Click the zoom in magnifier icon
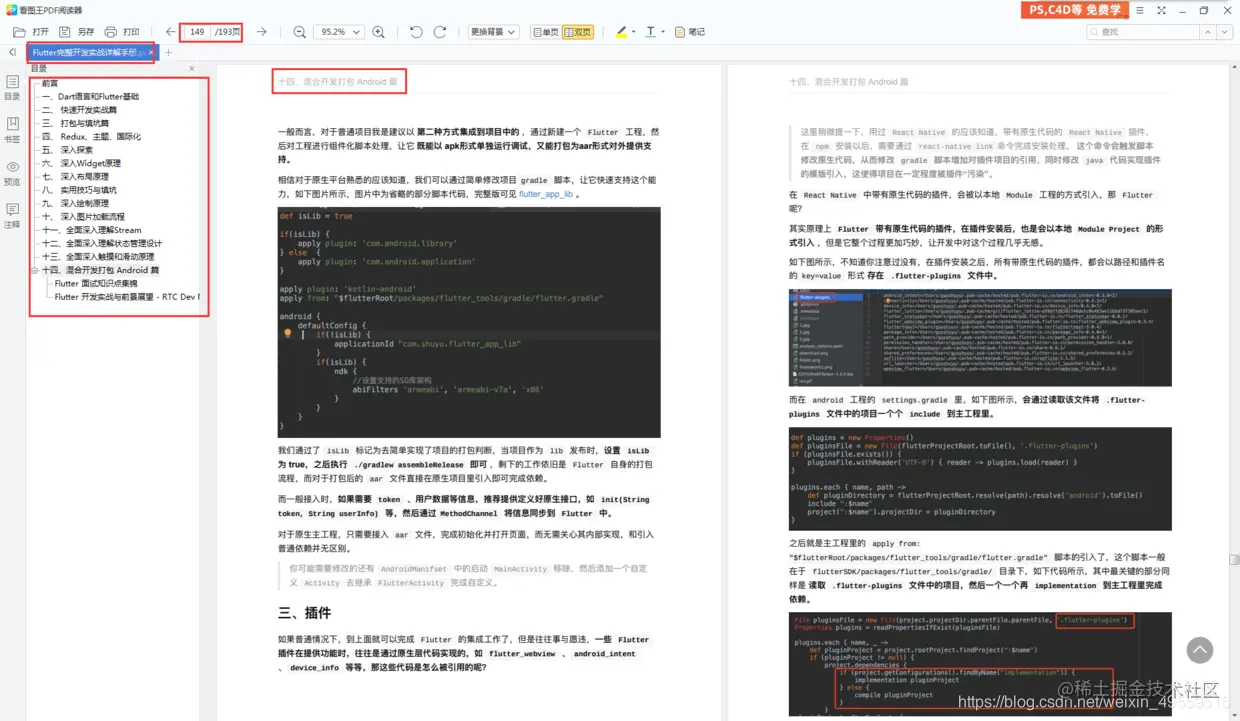This screenshot has width=1240, height=721. 378,32
